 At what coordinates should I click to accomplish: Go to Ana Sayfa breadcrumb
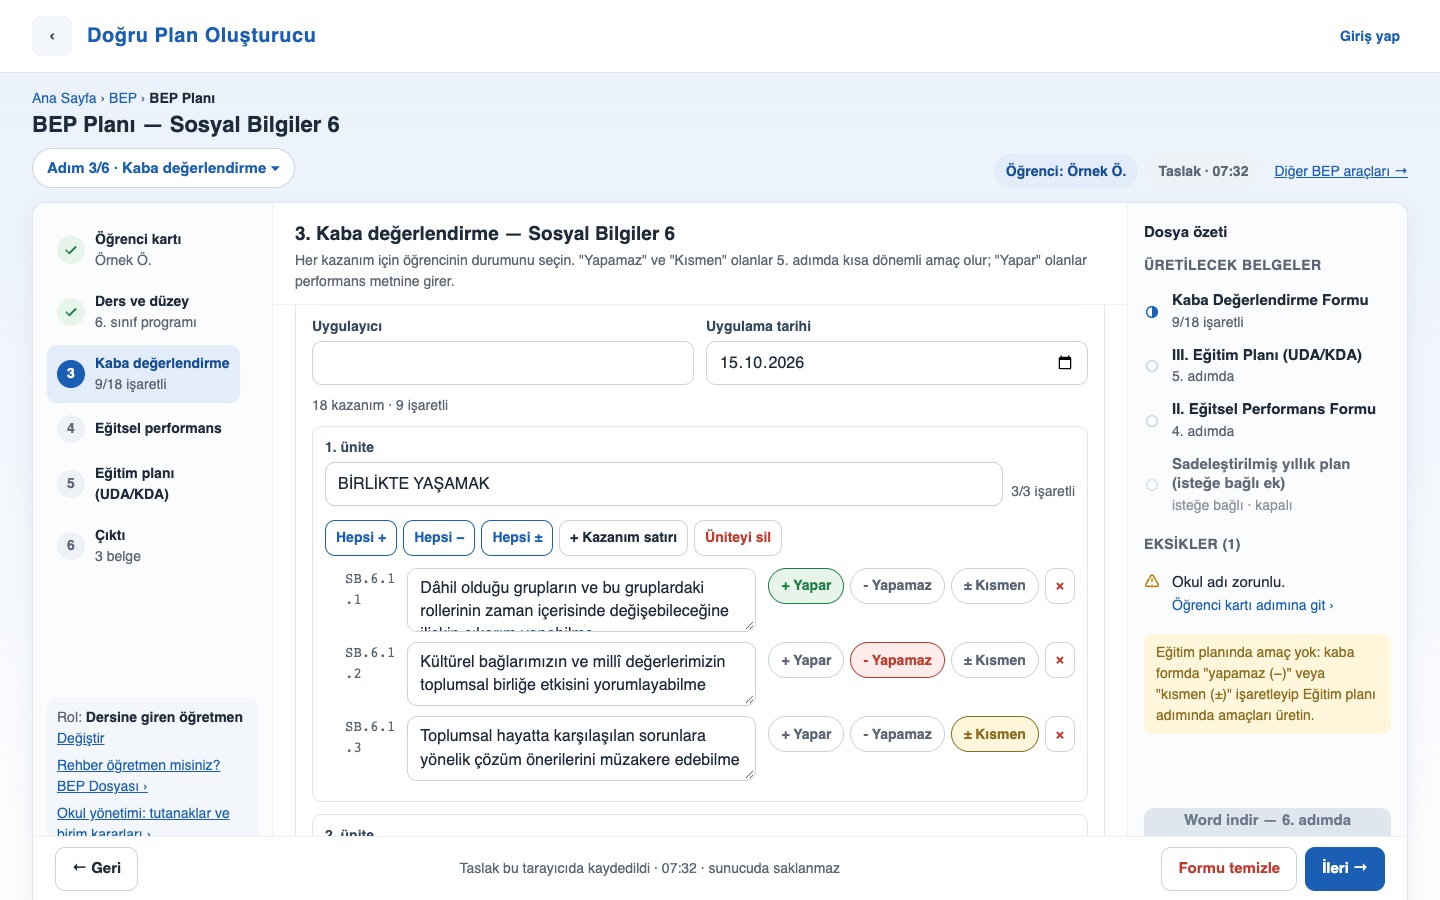coord(64,98)
